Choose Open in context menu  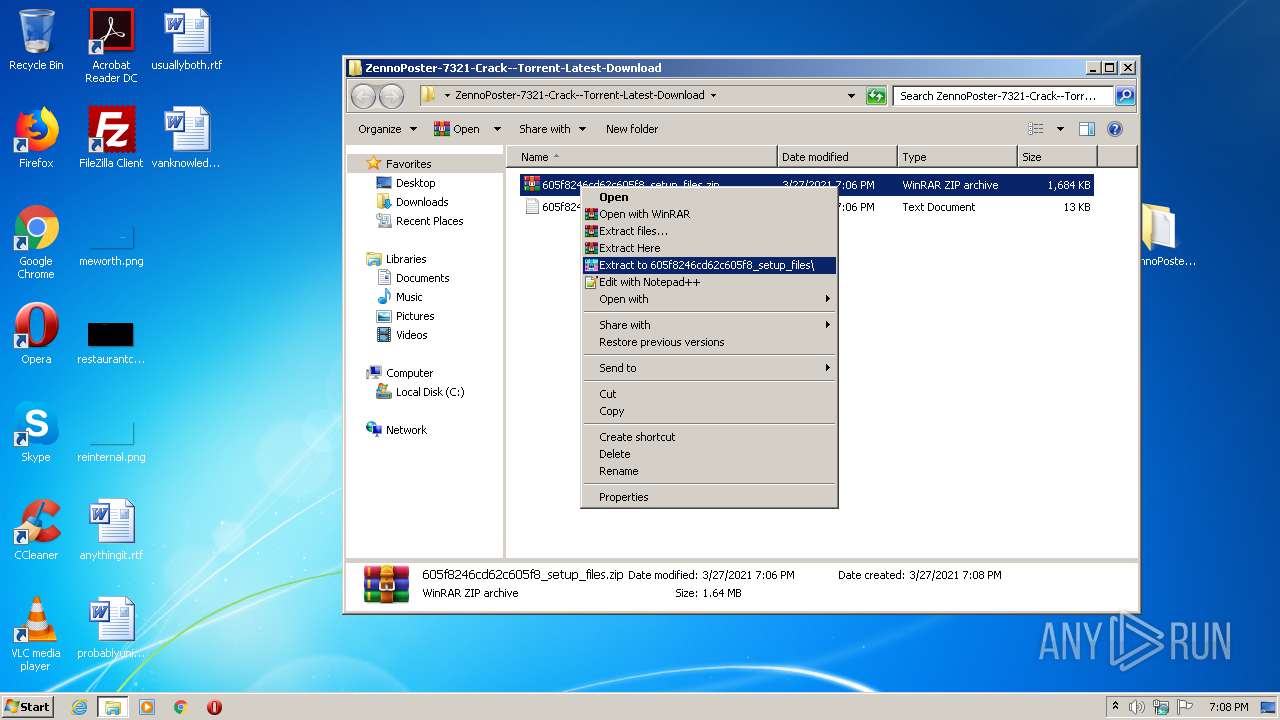(x=709, y=197)
